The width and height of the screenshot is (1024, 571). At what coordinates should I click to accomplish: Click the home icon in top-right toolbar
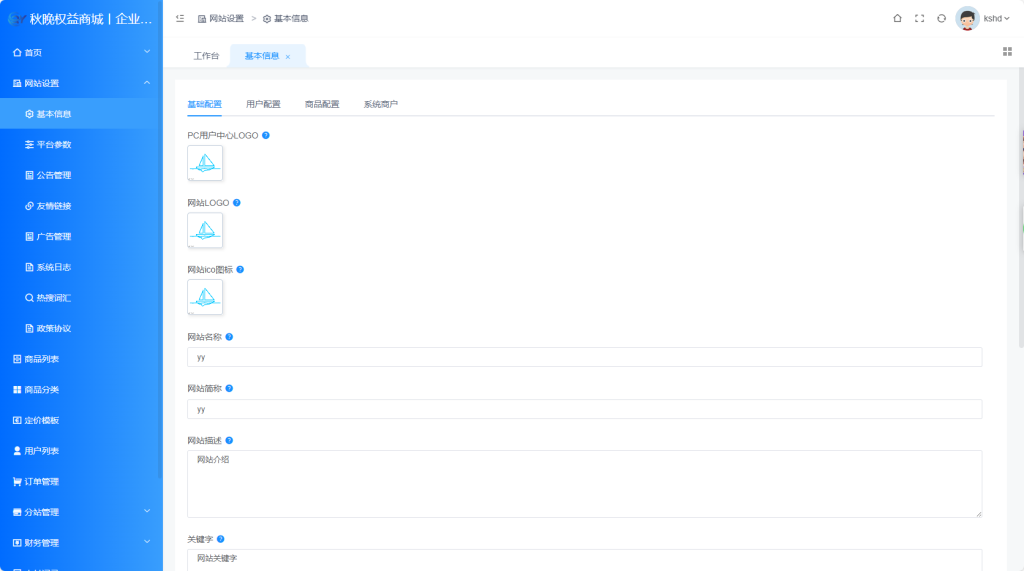(x=897, y=18)
